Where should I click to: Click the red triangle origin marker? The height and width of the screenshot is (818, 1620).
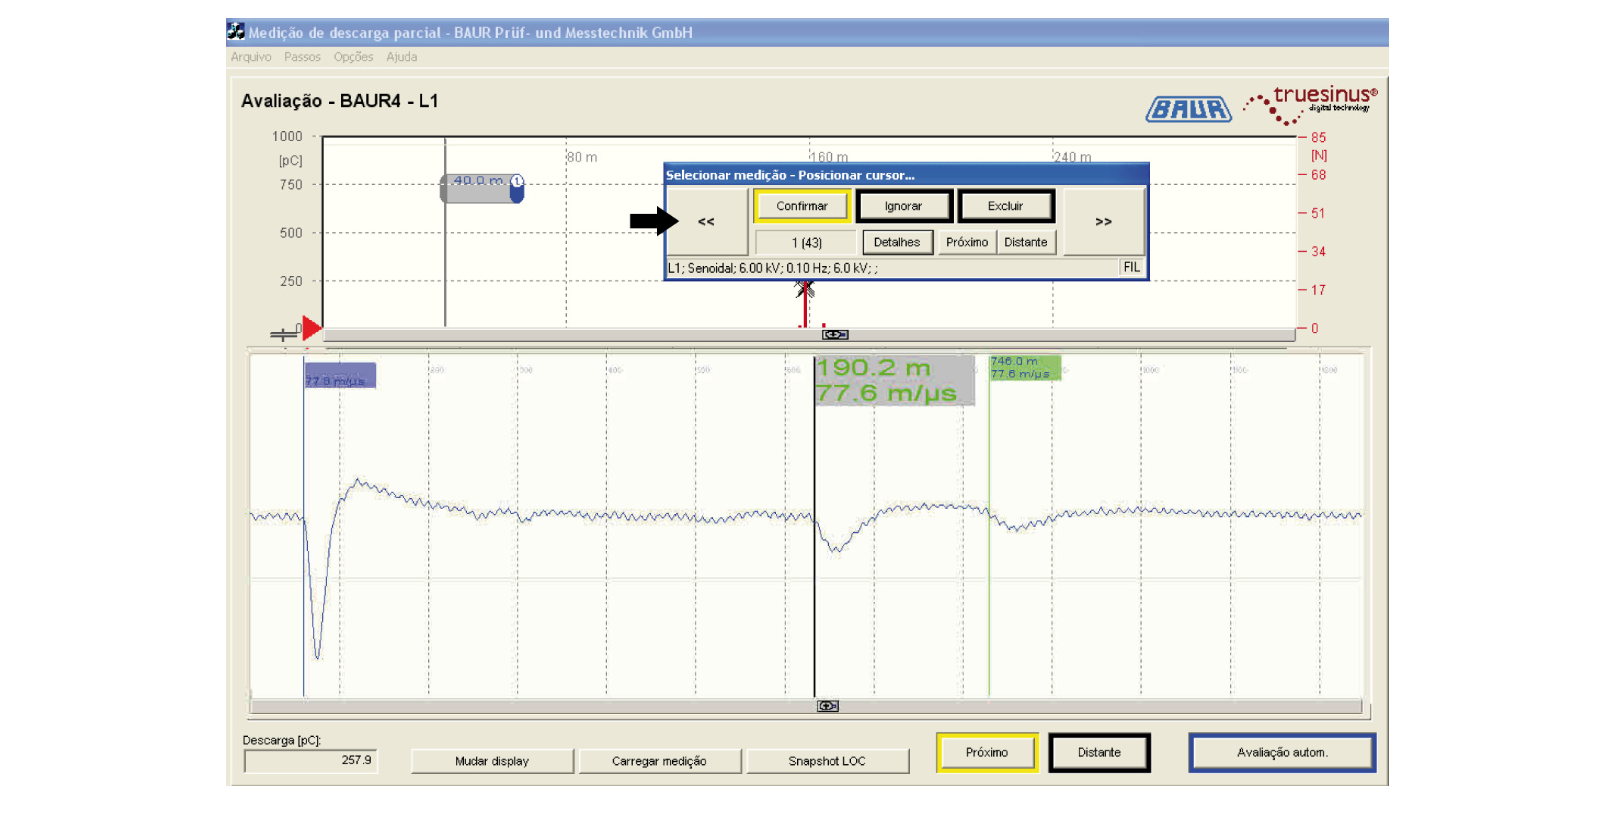point(311,328)
